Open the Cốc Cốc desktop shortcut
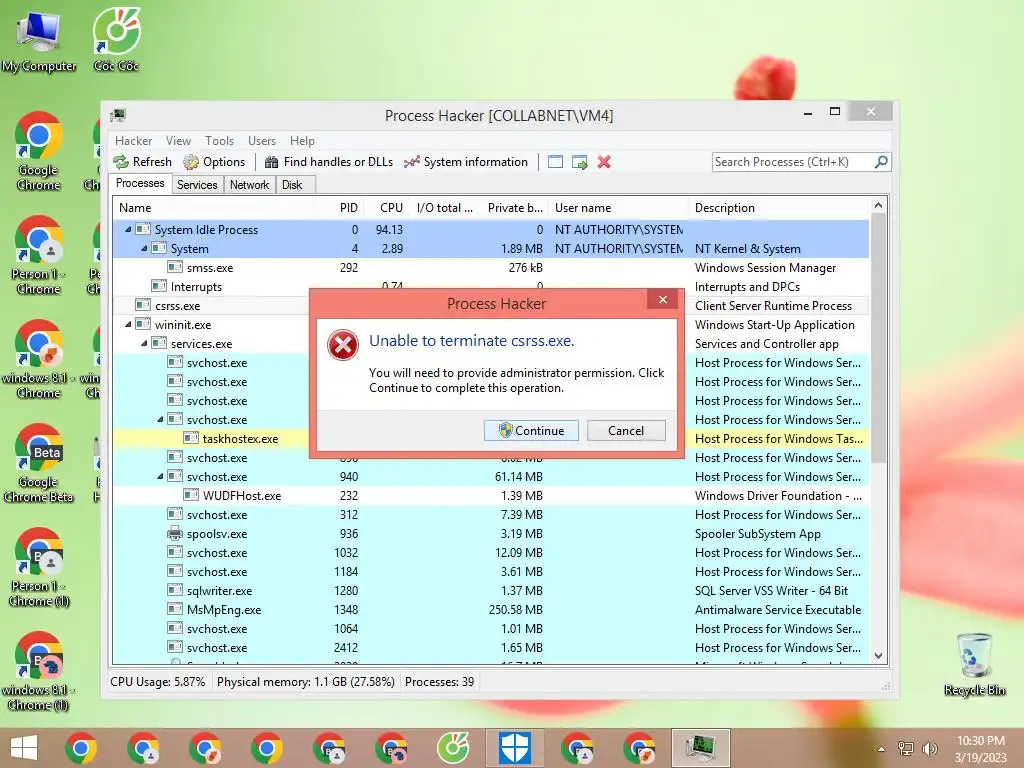This screenshot has width=1024, height=768. point(116,39)
